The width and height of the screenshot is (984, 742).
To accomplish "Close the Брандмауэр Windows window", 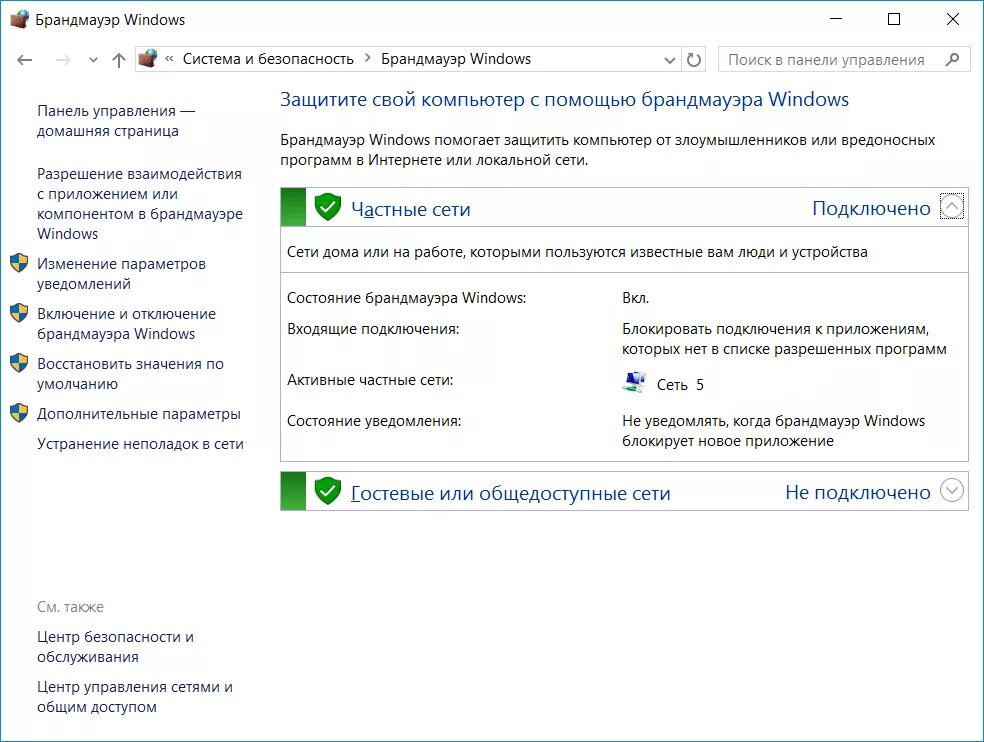I will coord(952,19).
